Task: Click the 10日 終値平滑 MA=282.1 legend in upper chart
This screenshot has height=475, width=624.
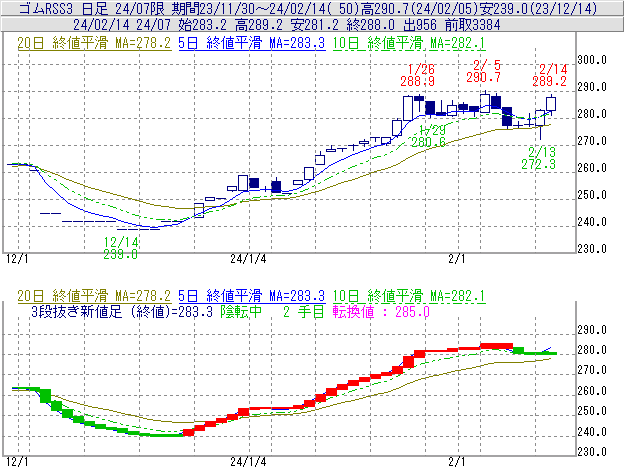Action: 409,43
